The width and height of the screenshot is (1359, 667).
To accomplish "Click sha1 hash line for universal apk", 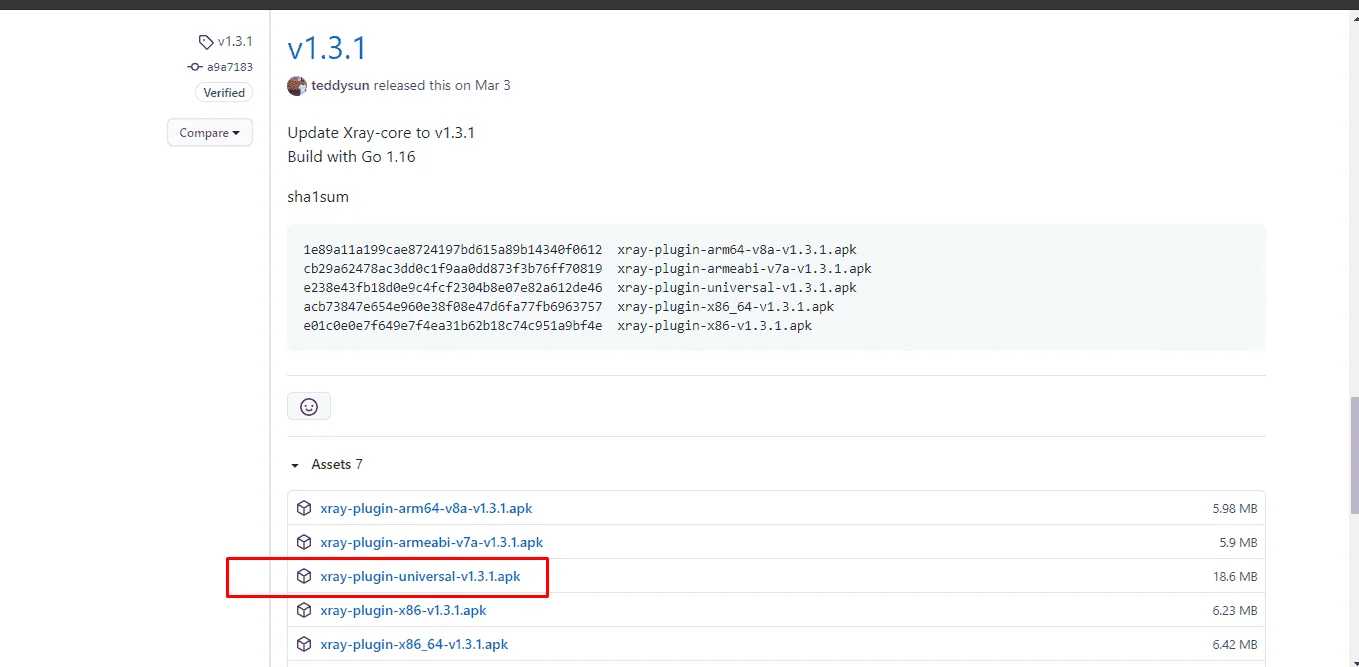I will 580,288.
